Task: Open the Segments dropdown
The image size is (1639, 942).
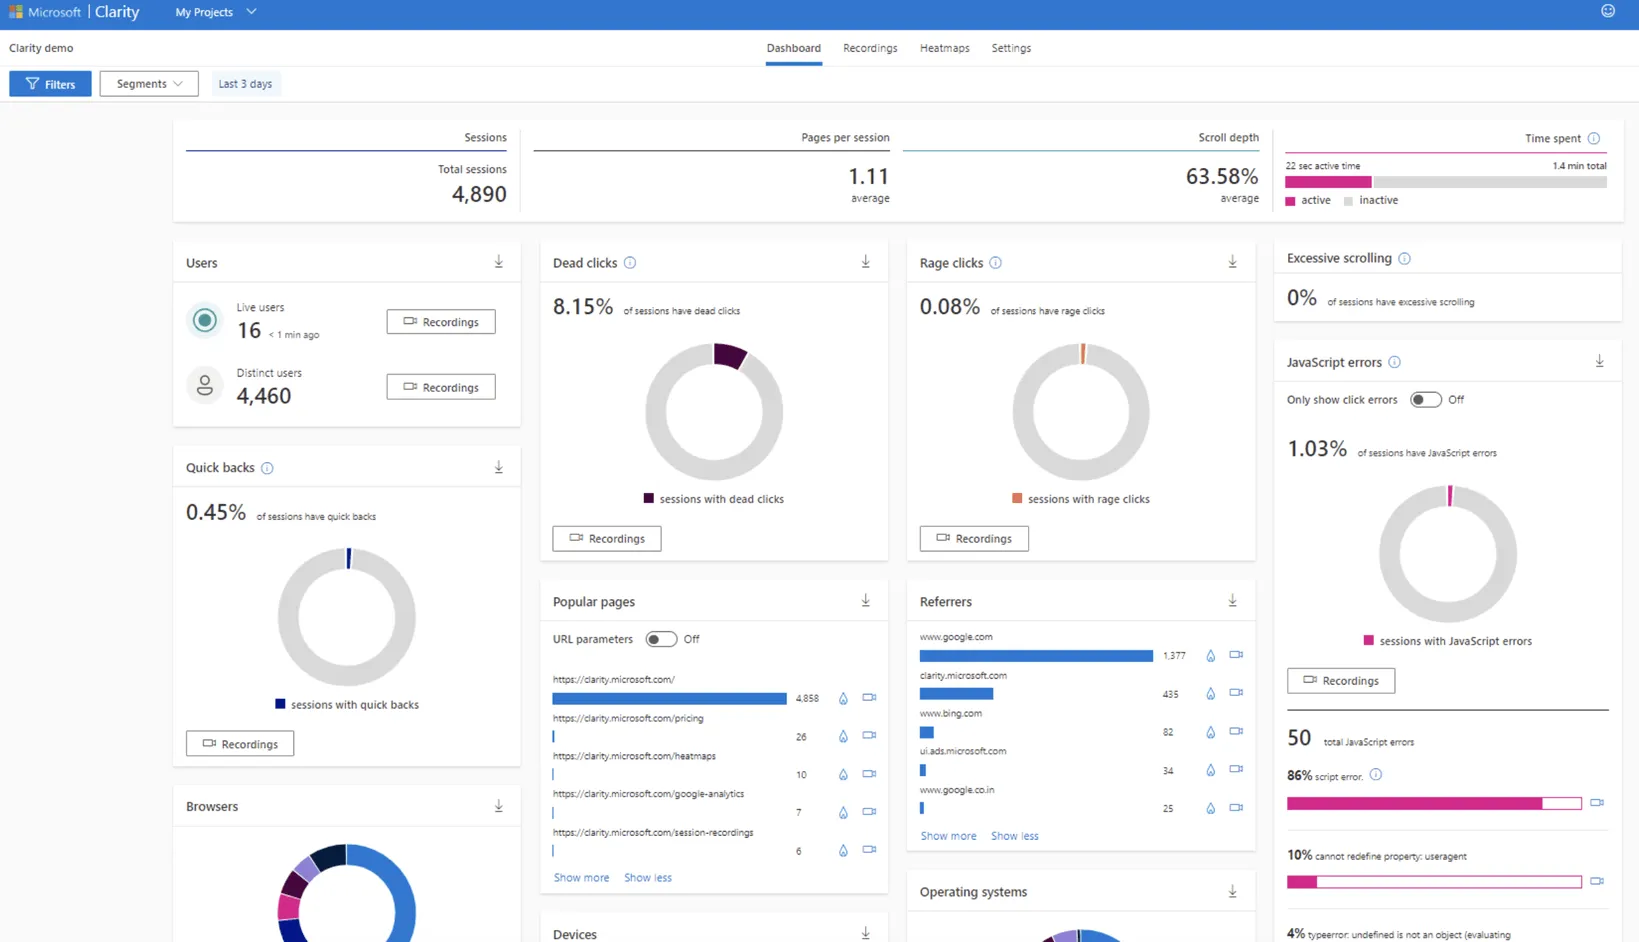Action: point(149,84)
